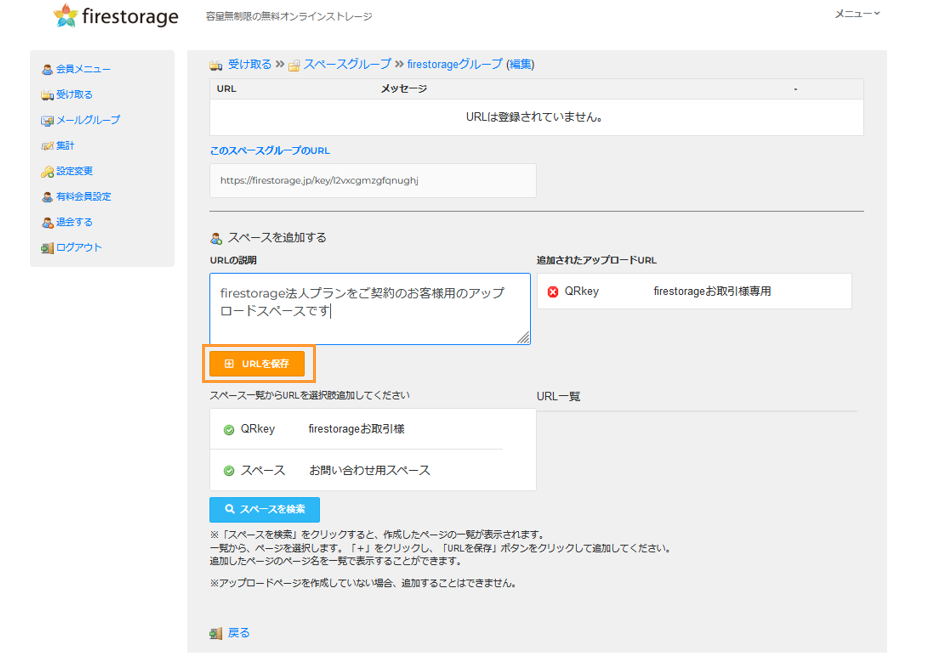Click ログアウト in the sidebar
Screen dimensions: 934x667
pyautogui.click(x=79, y=248)
